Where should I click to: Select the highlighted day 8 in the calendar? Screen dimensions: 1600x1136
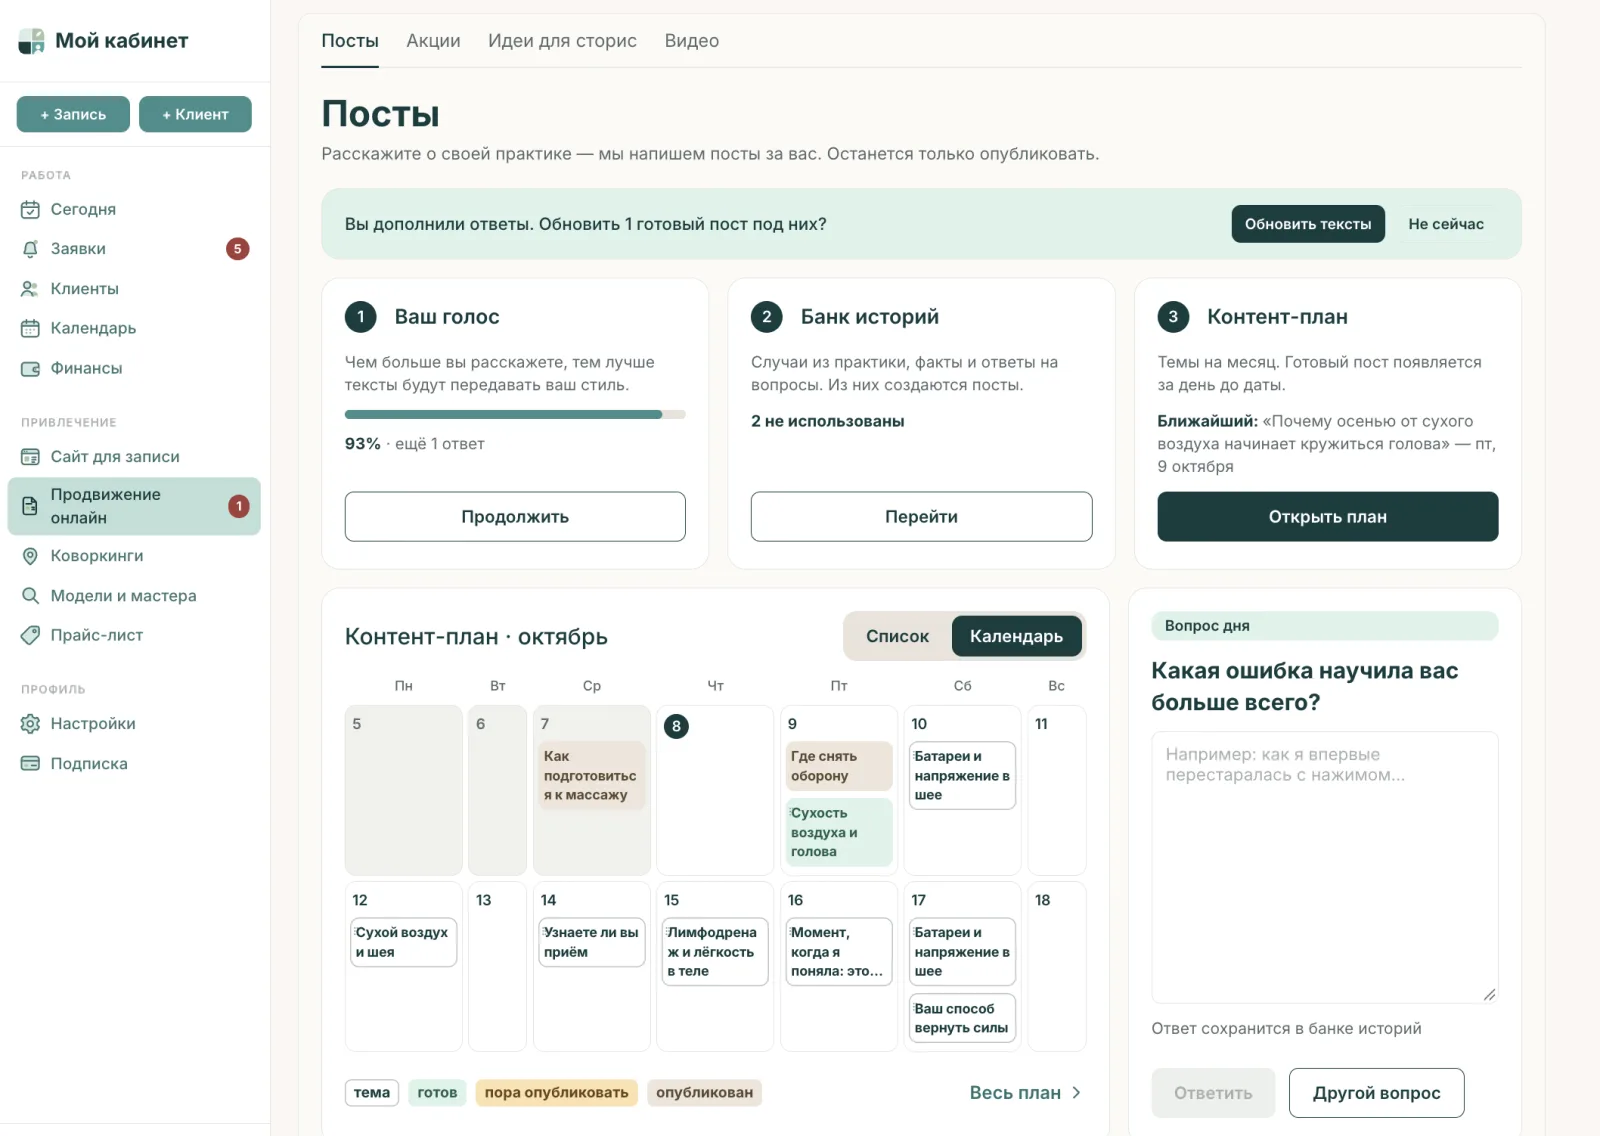(x=676, y=726)
